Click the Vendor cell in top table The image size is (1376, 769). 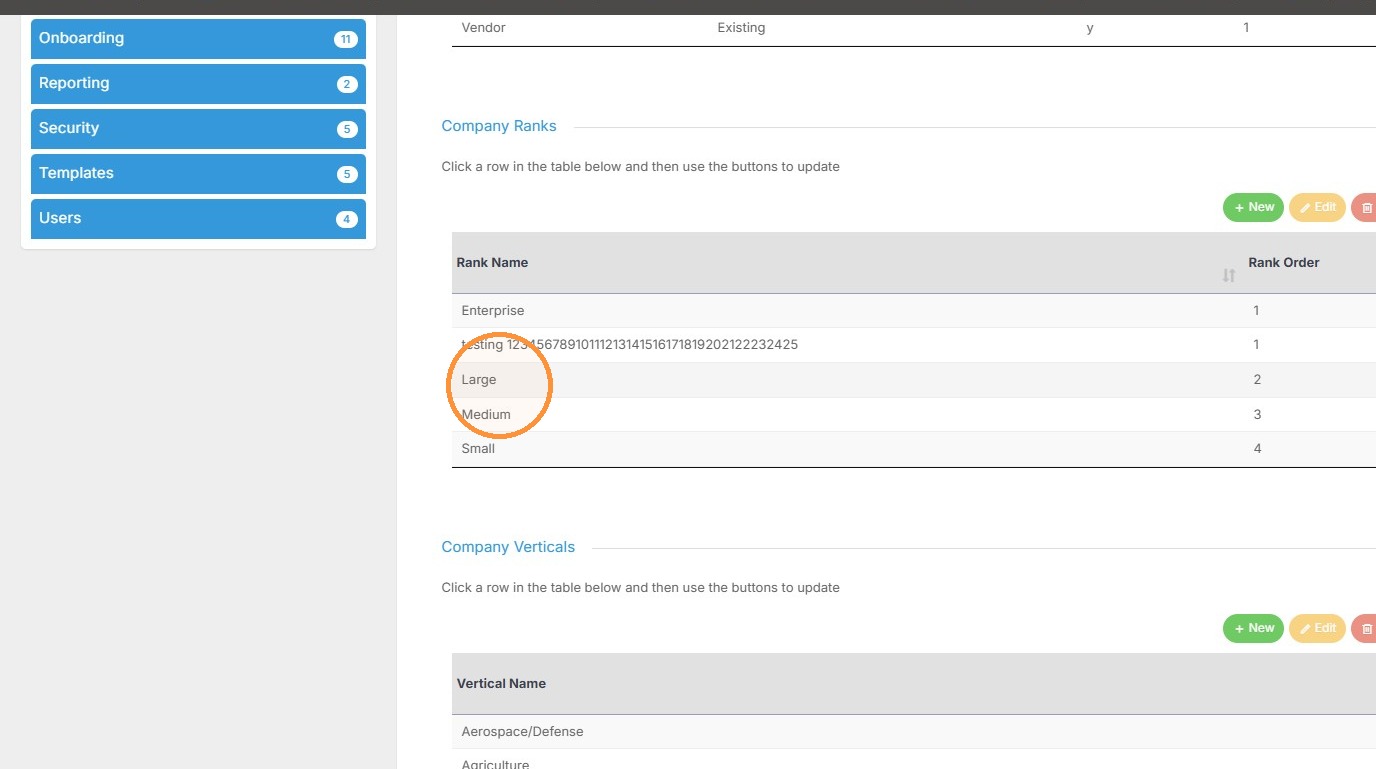[x=484, y=28]
